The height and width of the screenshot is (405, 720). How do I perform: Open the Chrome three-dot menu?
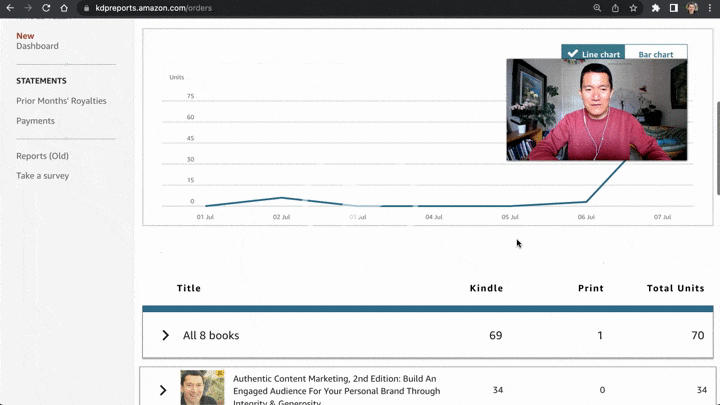click(709, 8)
